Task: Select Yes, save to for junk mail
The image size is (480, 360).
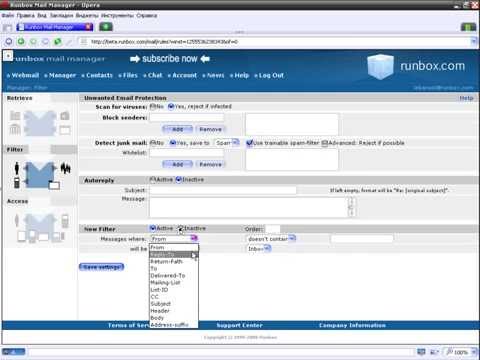Action: (173, 143)
